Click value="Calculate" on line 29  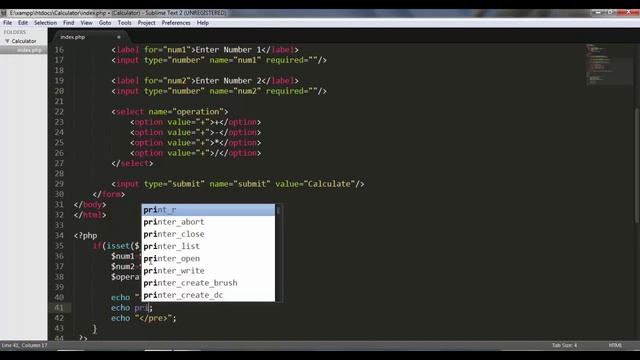pyautogui.click(x=315, y=184)
